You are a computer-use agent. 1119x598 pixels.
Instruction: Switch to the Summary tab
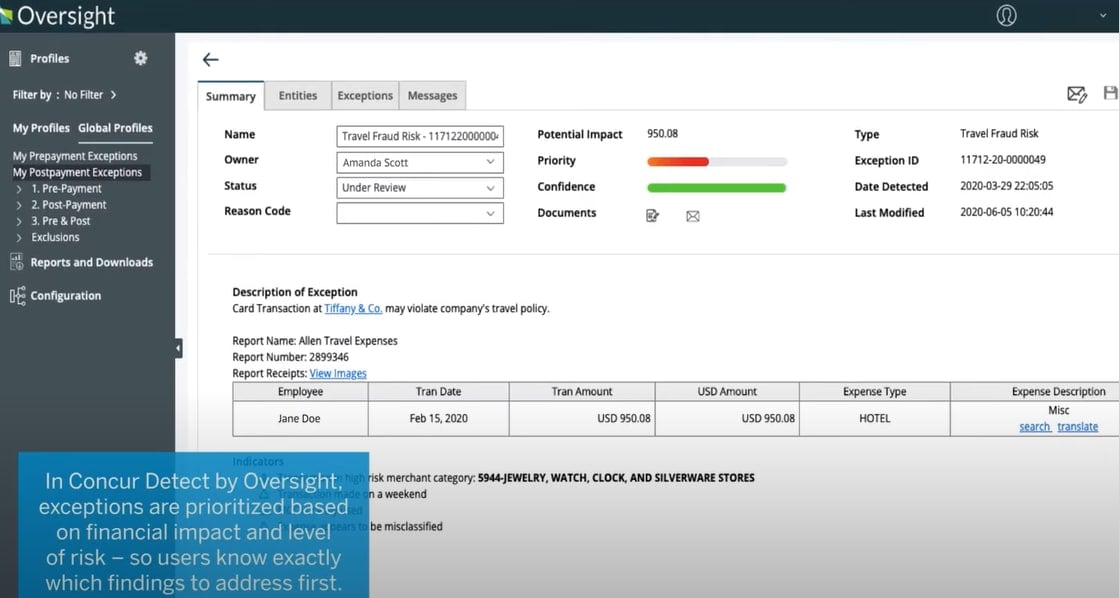[231, 96]
